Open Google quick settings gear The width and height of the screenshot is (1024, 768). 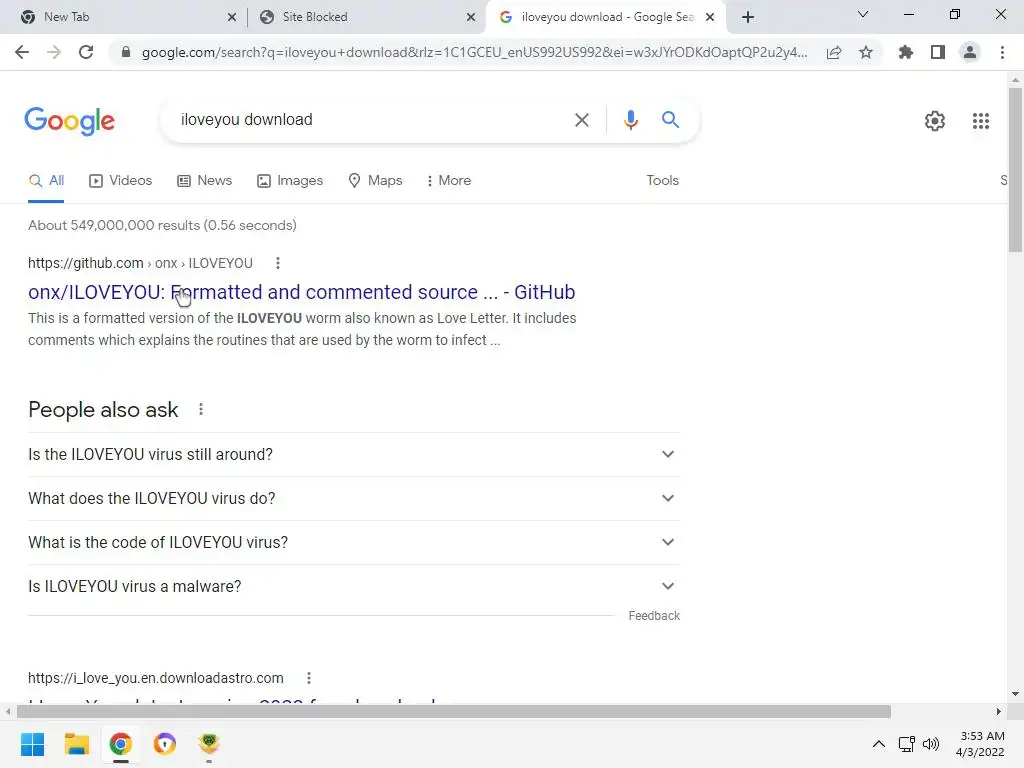tap(935, 121)
